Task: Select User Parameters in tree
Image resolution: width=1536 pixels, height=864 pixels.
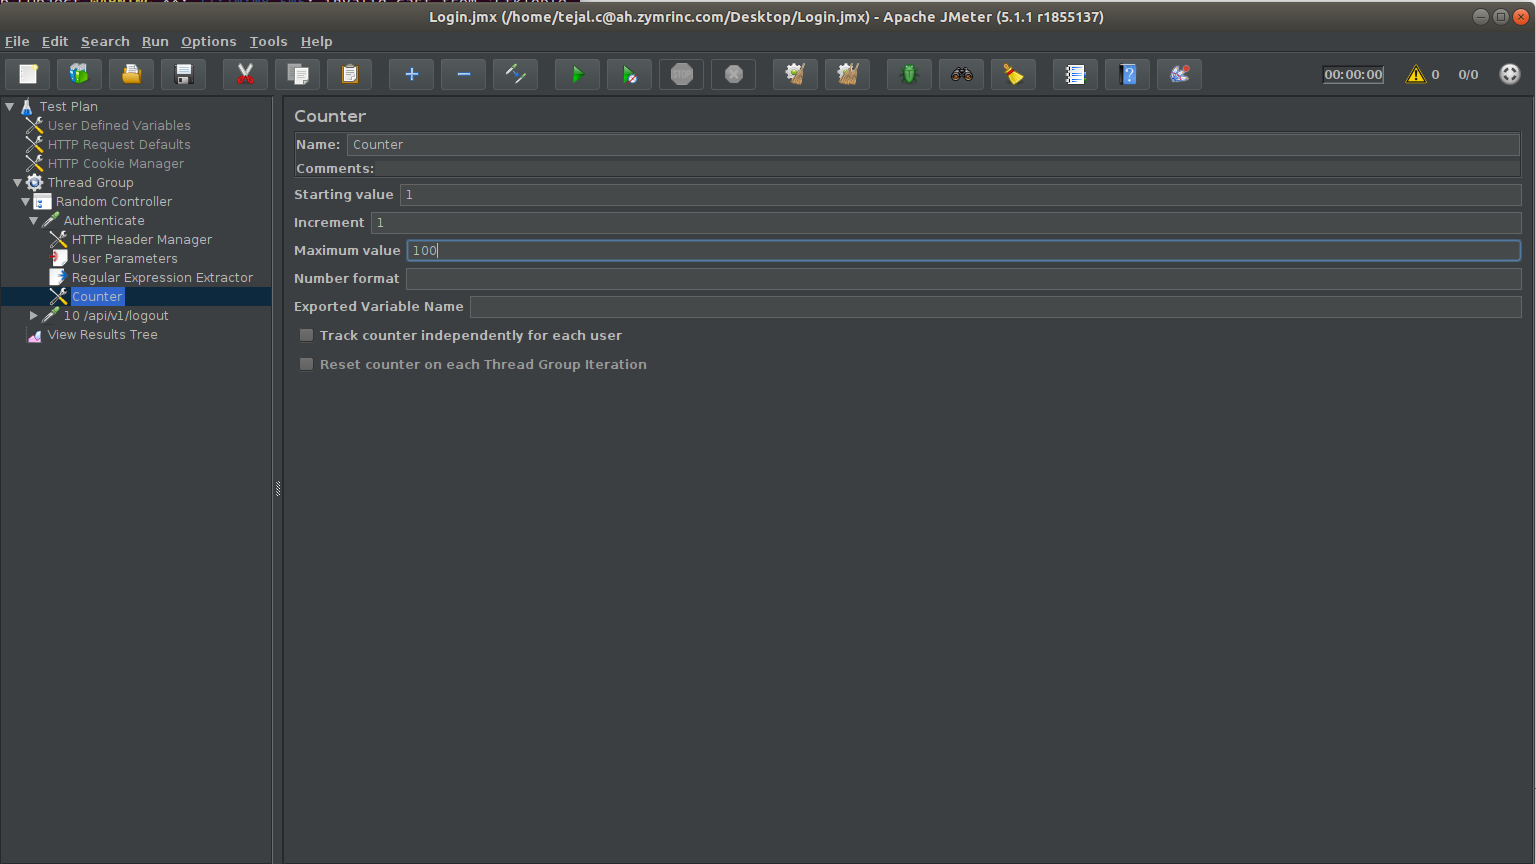Action: click(x=124, y=258)
